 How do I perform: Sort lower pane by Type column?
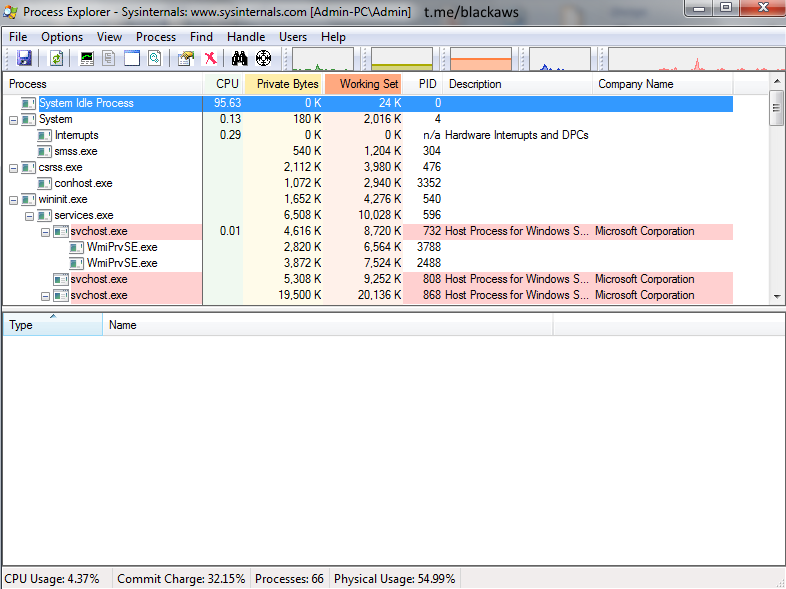coord(53,325)
